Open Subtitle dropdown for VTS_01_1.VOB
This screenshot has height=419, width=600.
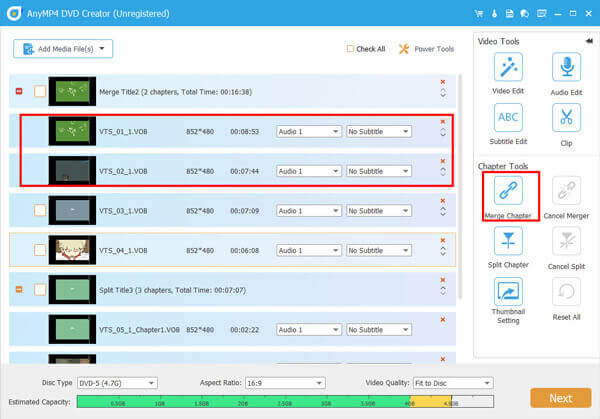379,132
